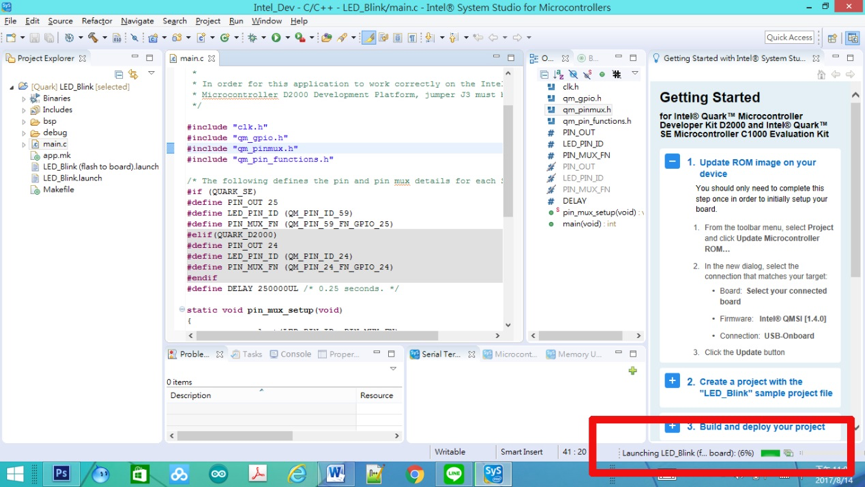865x487 pixels.
Task: Close the main.c editor tab
Action: pyautogui.click(x=211, y=58)
